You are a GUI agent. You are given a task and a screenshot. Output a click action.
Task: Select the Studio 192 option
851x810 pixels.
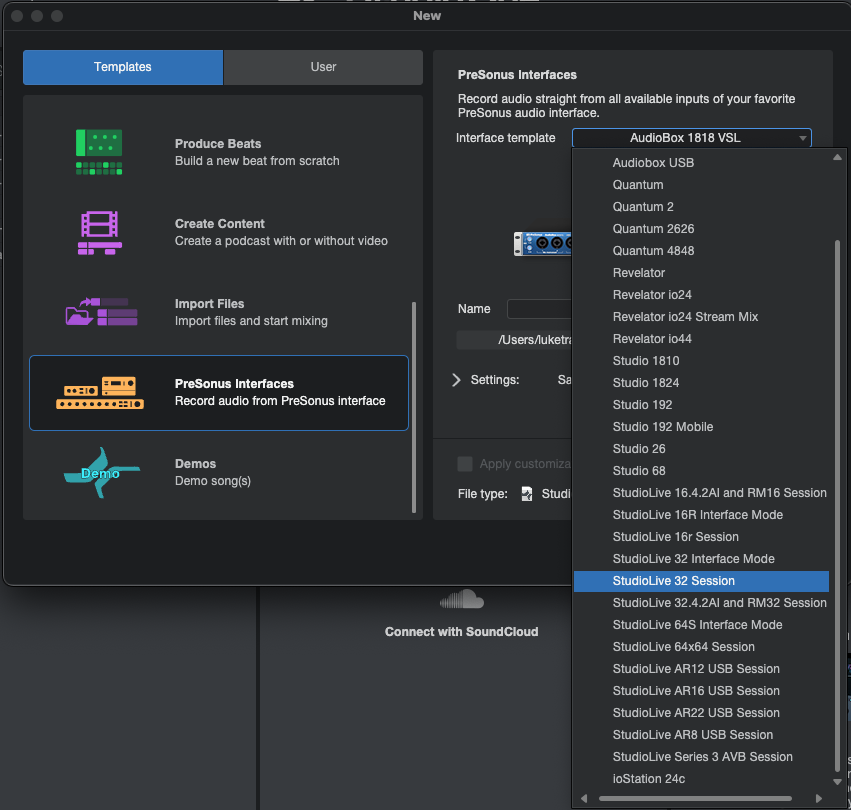pyautogui.click(x=701, y=405)
